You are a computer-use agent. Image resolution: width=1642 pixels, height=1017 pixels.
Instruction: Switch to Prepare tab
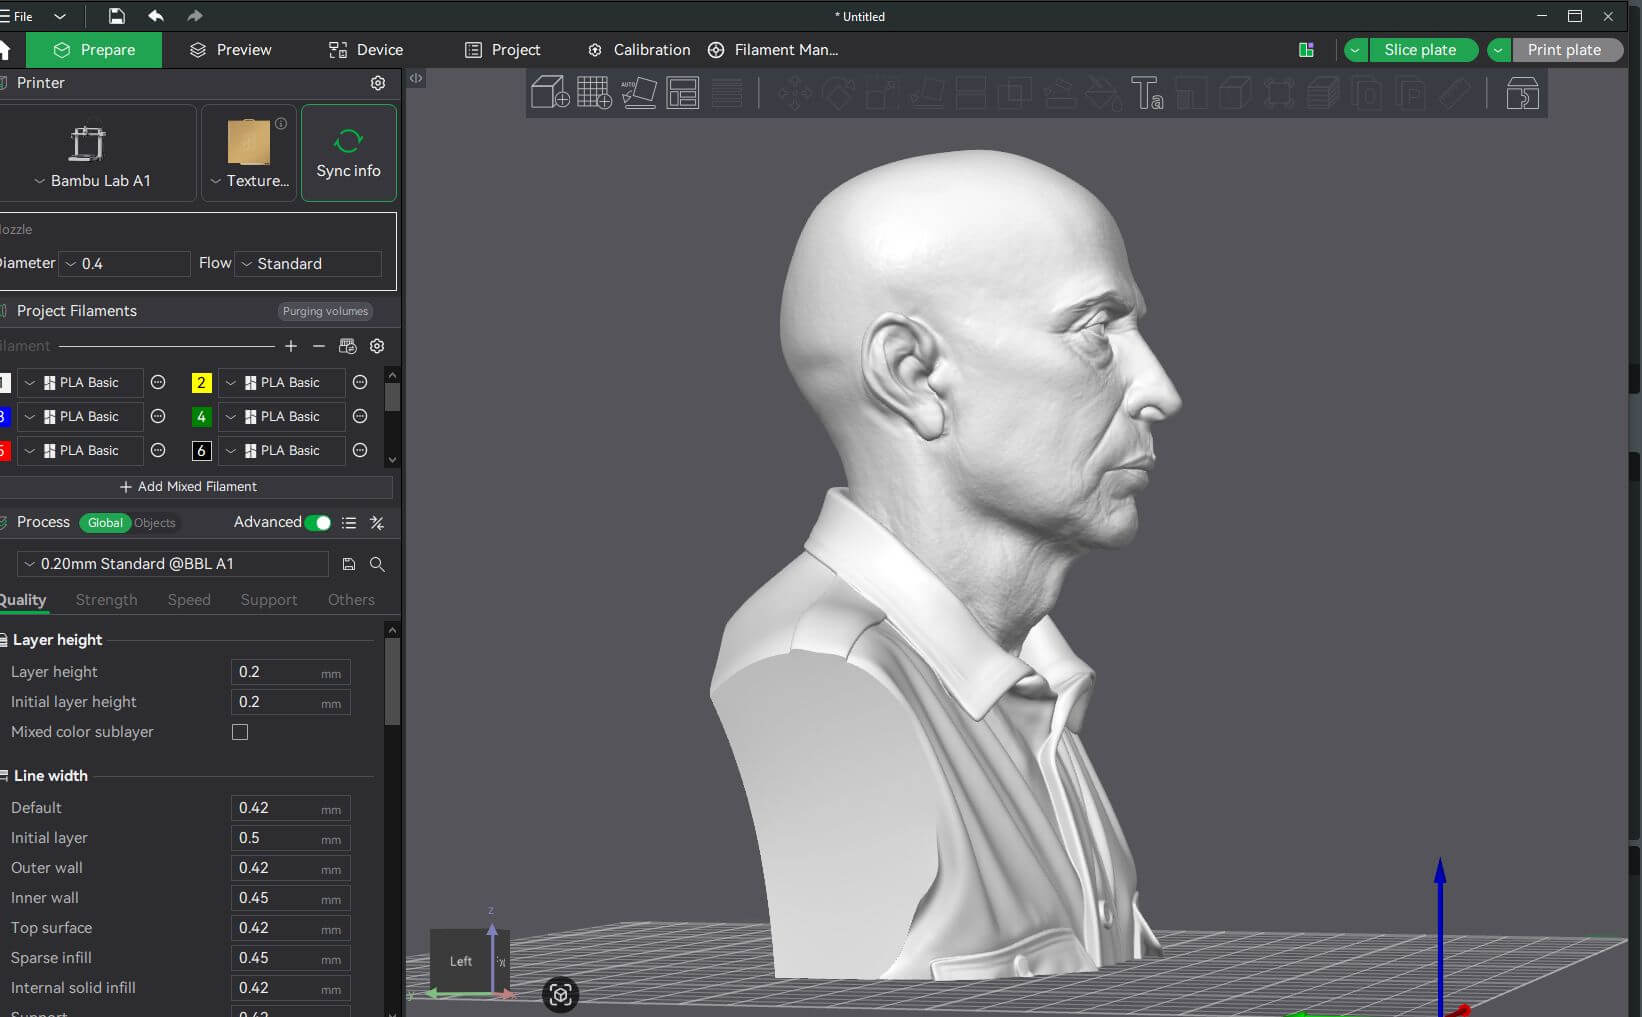pos(94,50)
